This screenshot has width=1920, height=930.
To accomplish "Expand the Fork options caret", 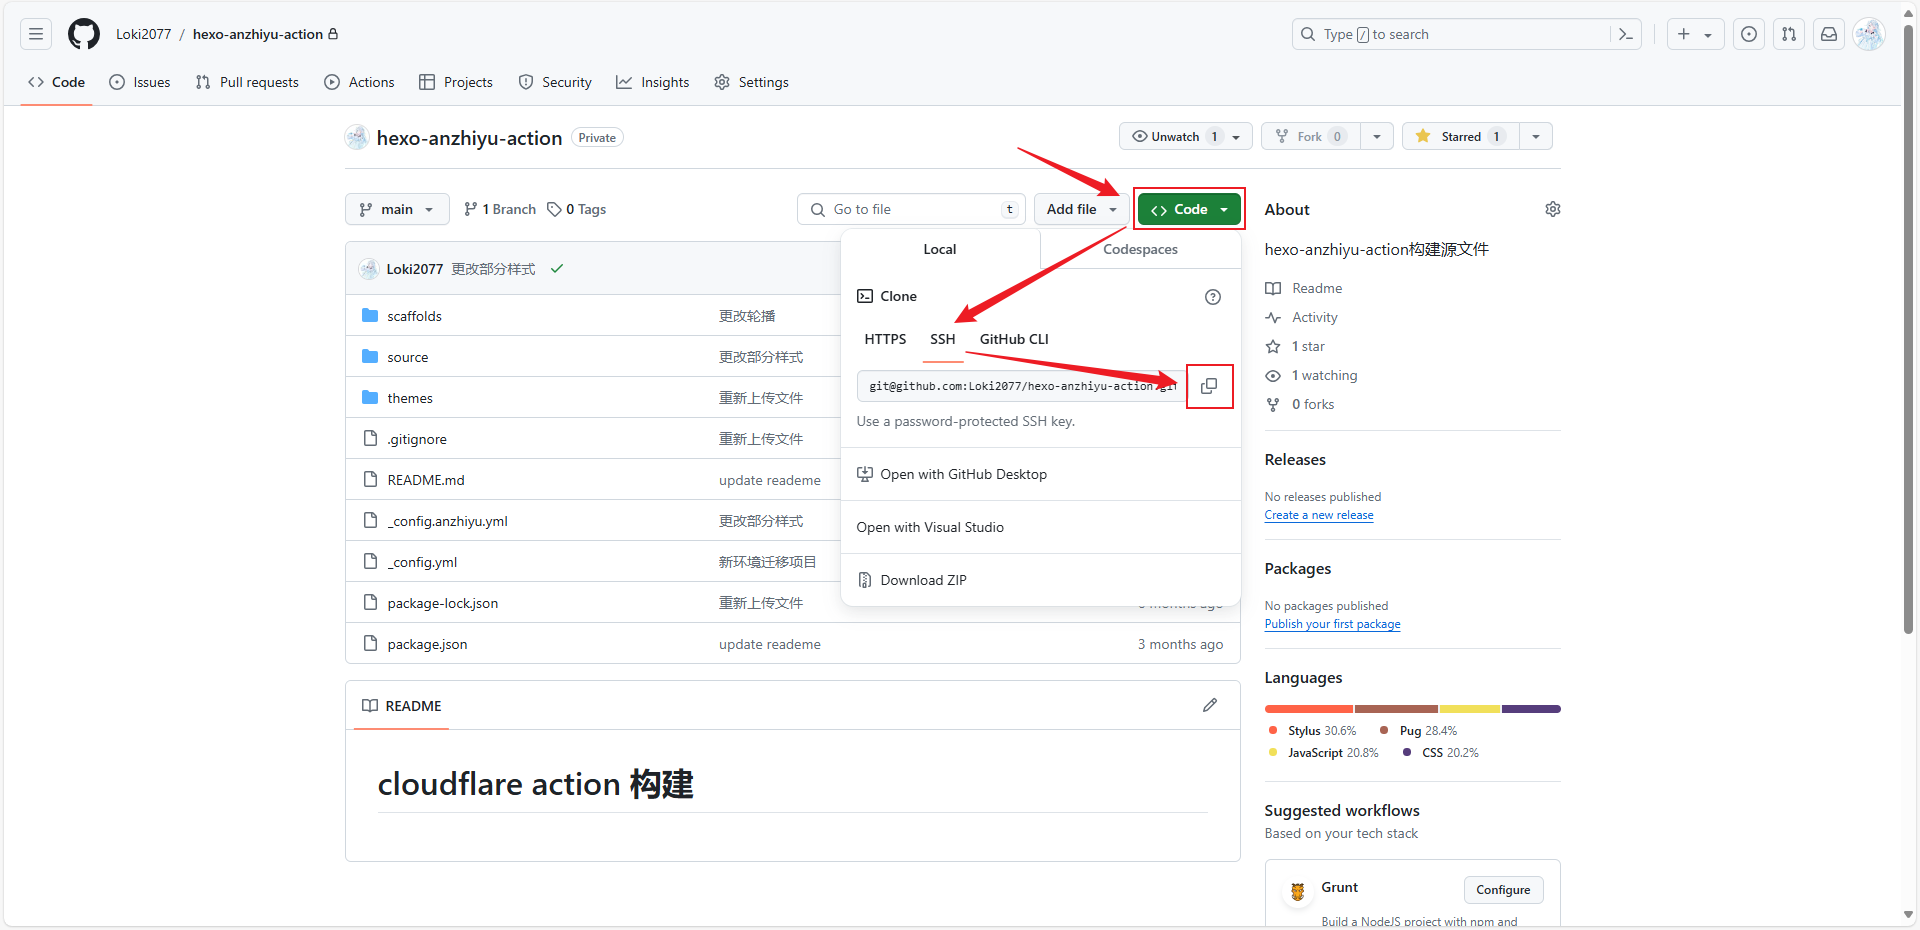I will [1377, 136].
